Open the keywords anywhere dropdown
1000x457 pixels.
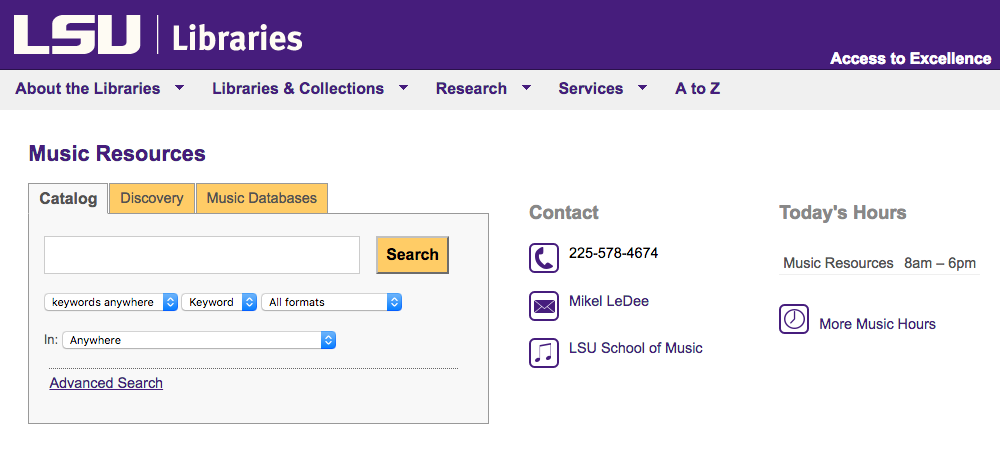(x=111, y=302)
